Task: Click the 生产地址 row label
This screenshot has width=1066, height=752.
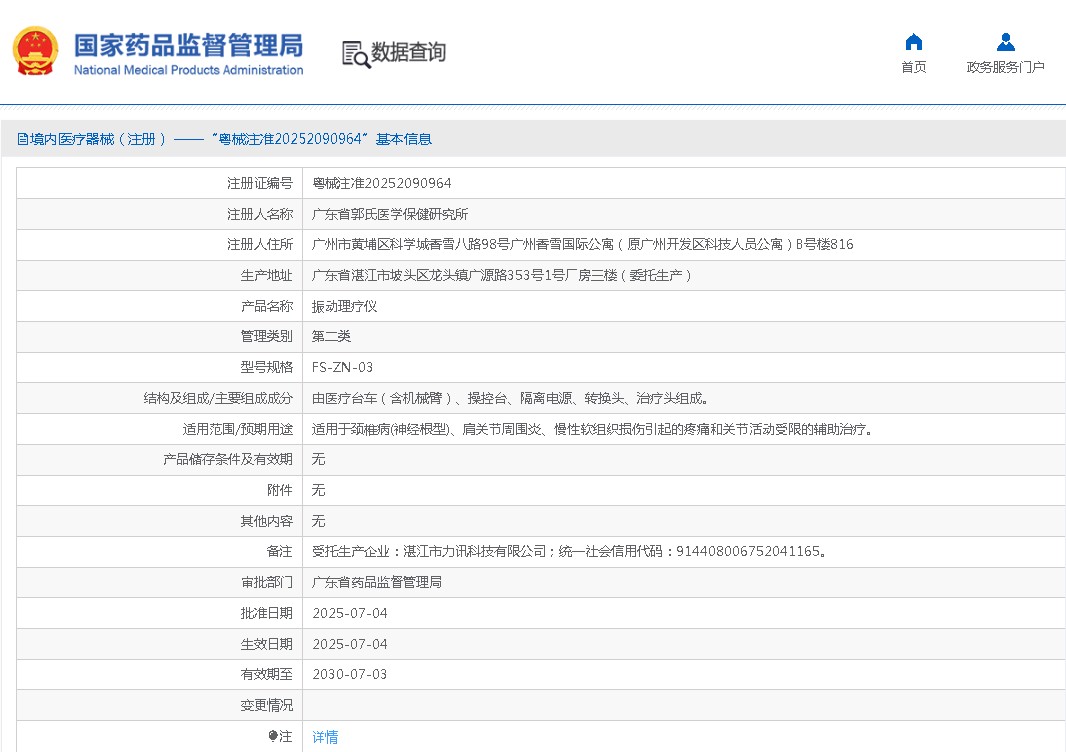Action: [x=266, y=275]
